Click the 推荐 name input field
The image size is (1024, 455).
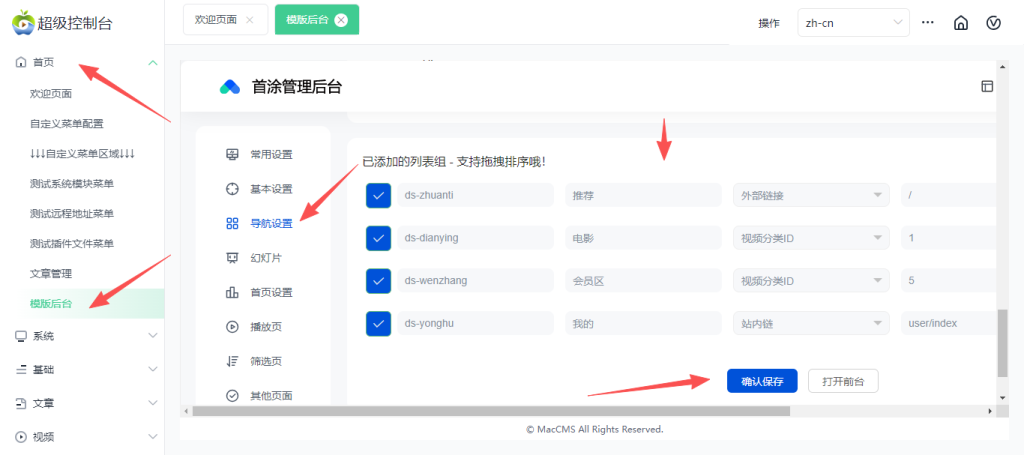click(x=643, y=195)
